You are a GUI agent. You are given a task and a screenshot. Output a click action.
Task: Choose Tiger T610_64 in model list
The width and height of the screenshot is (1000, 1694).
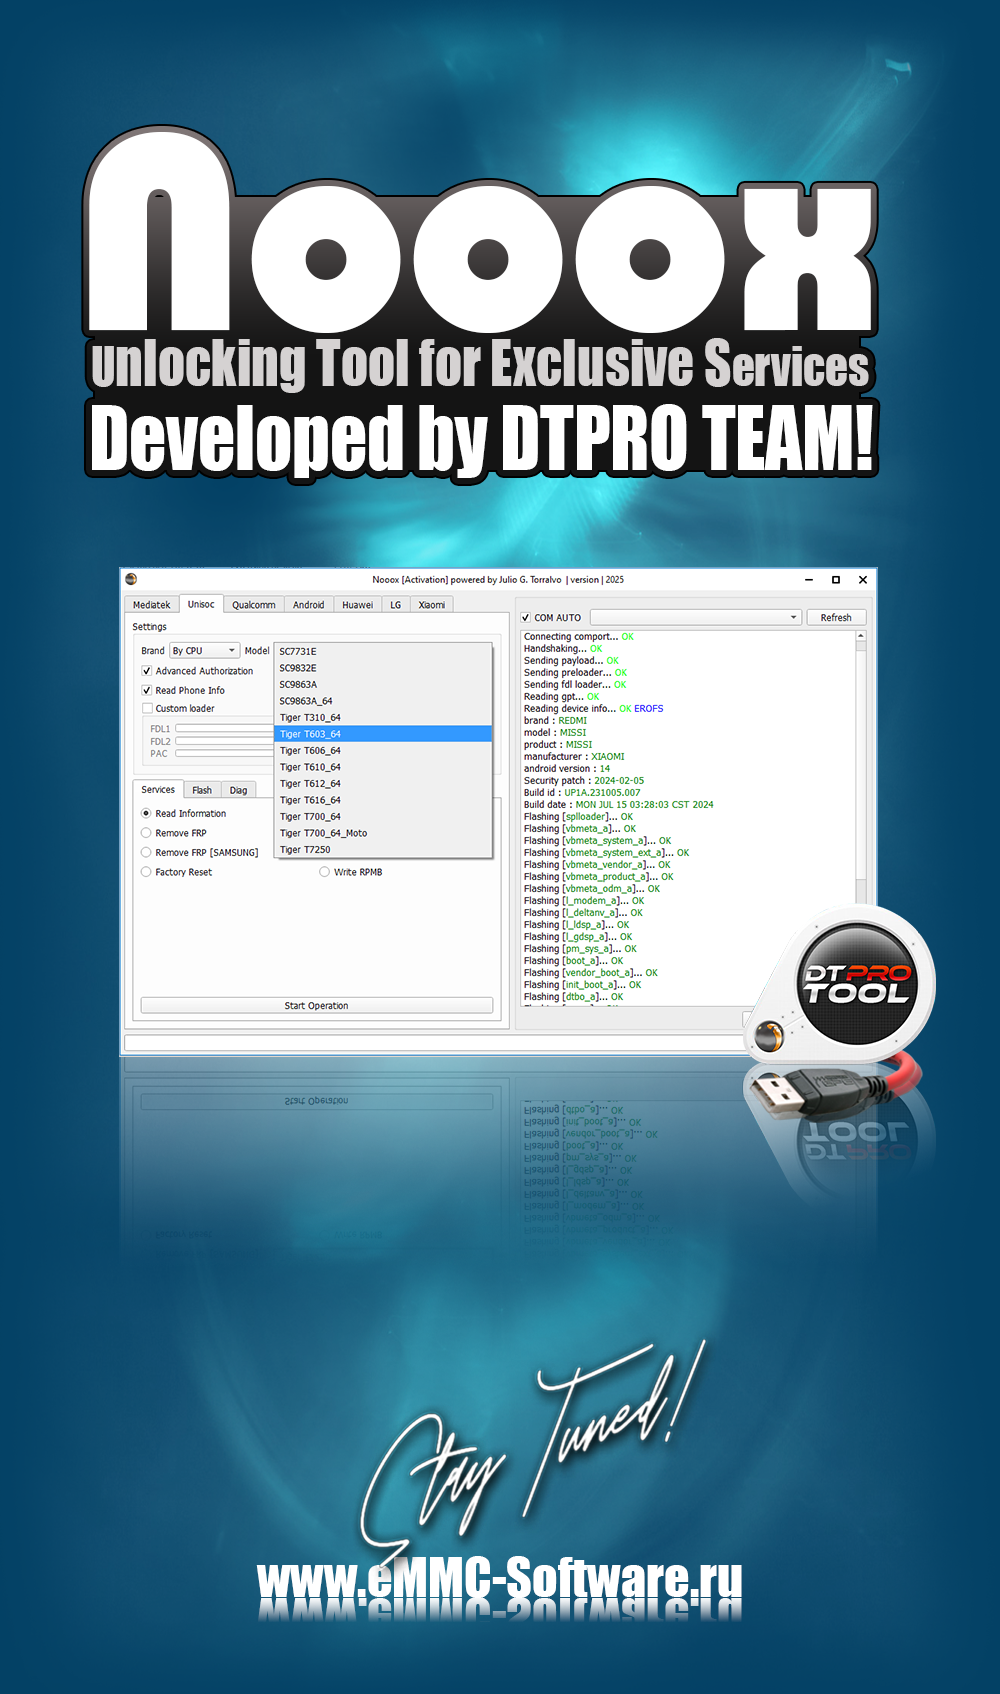pos(383,767)
